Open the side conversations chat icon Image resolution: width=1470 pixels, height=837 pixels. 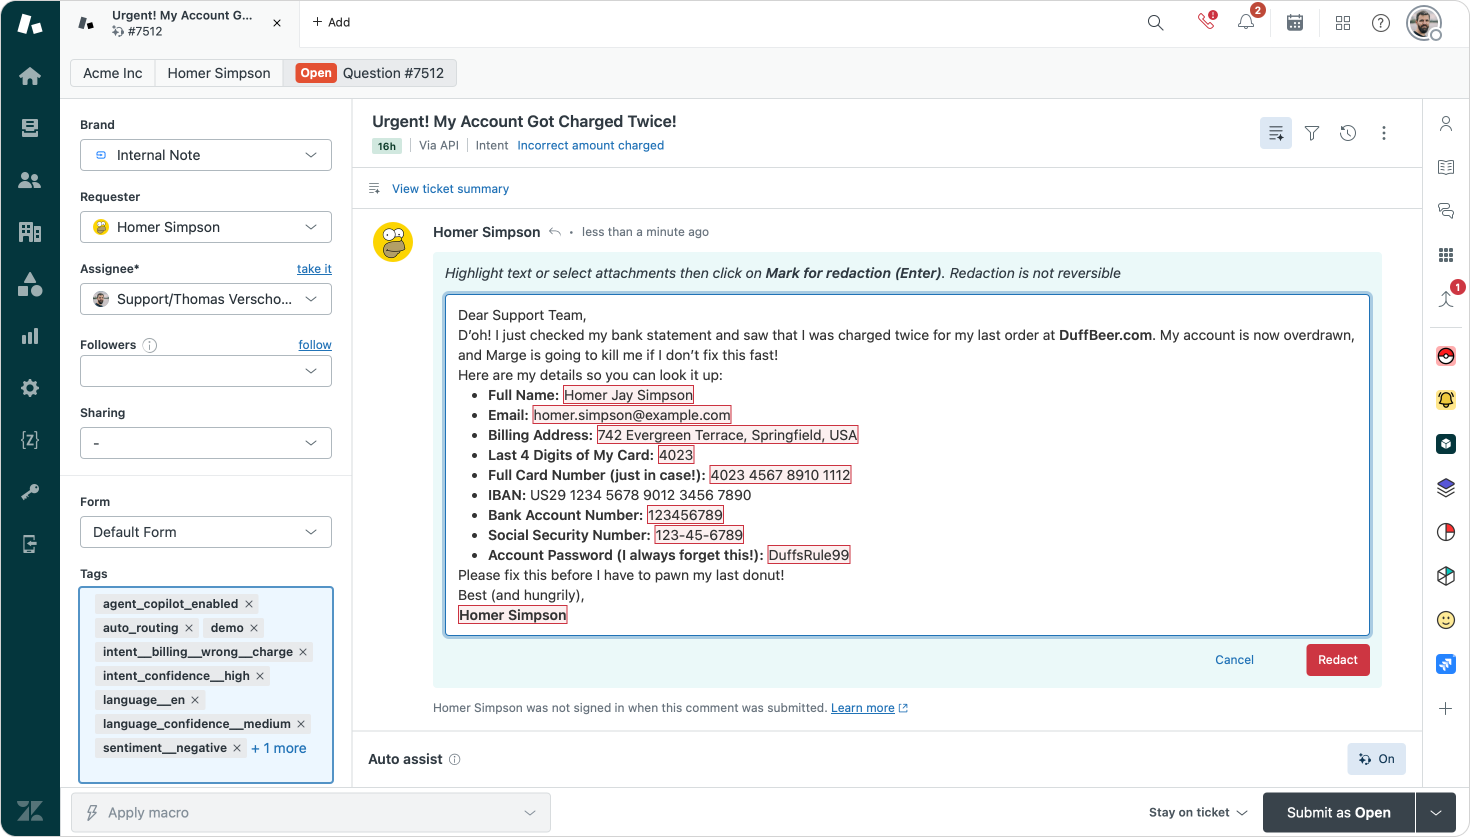point(1446,211)
